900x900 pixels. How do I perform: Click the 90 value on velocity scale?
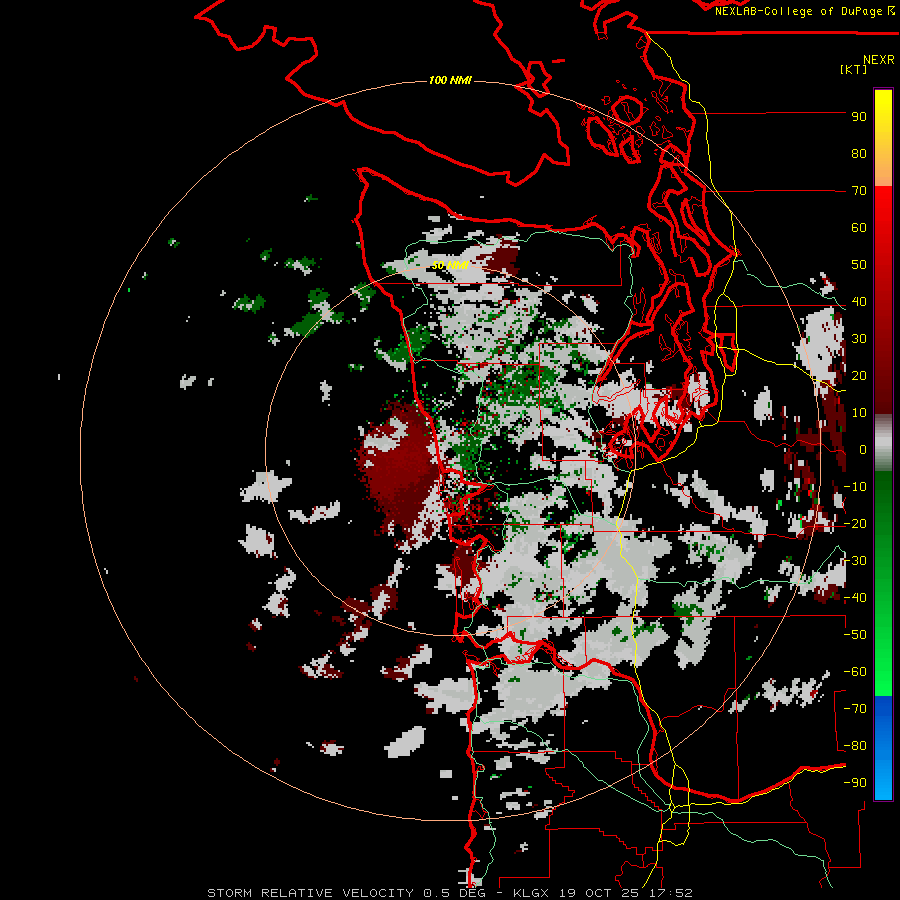pyautogui.click(x=859, y=117)
